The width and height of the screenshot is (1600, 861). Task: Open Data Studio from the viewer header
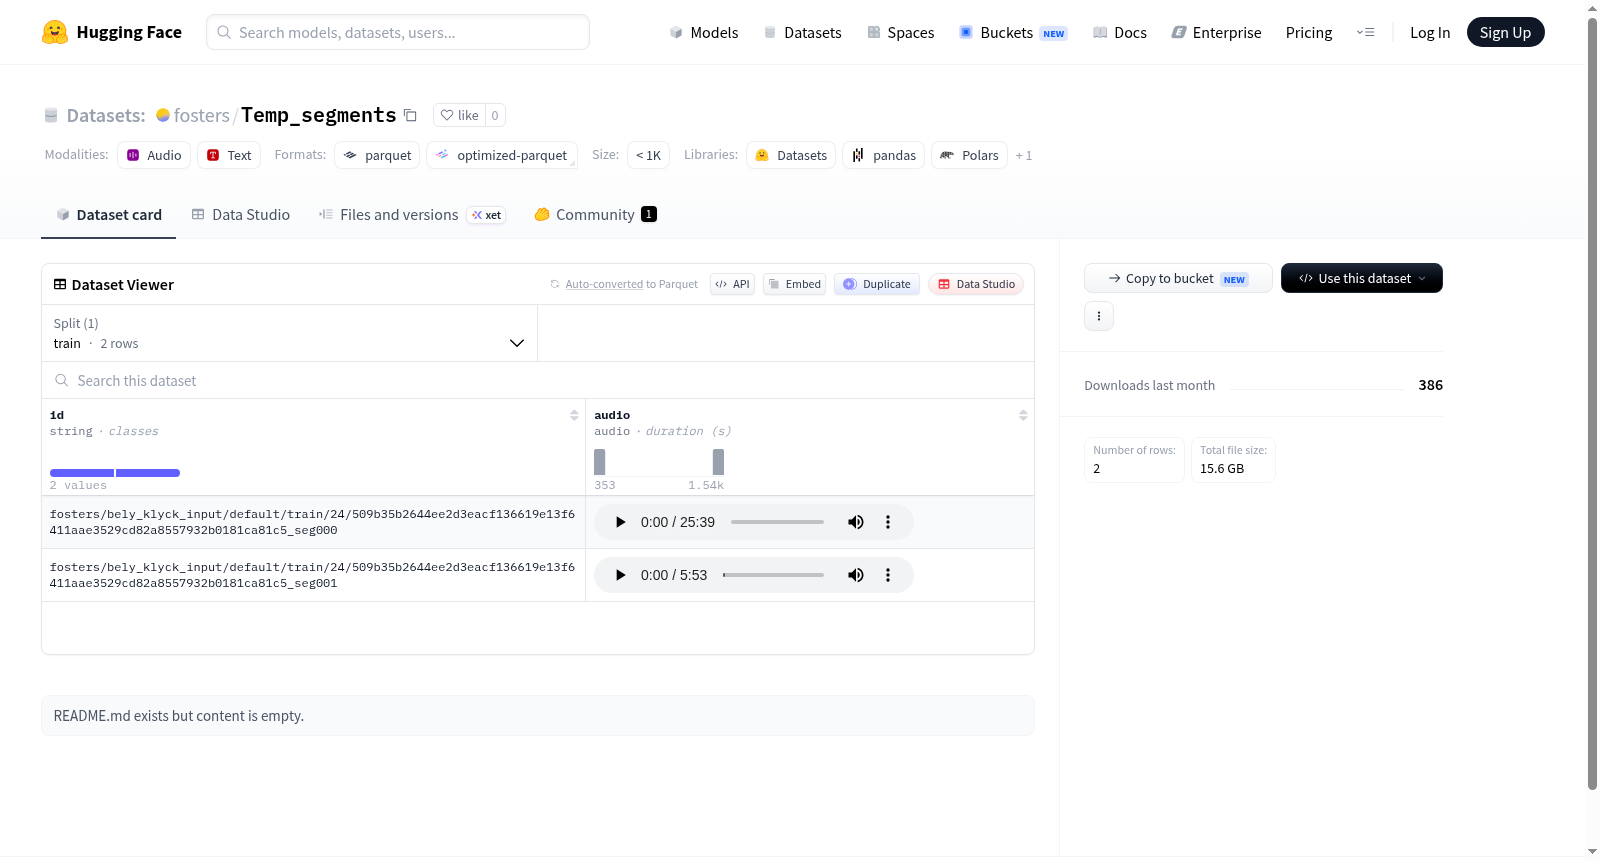(x=976, y=284)
